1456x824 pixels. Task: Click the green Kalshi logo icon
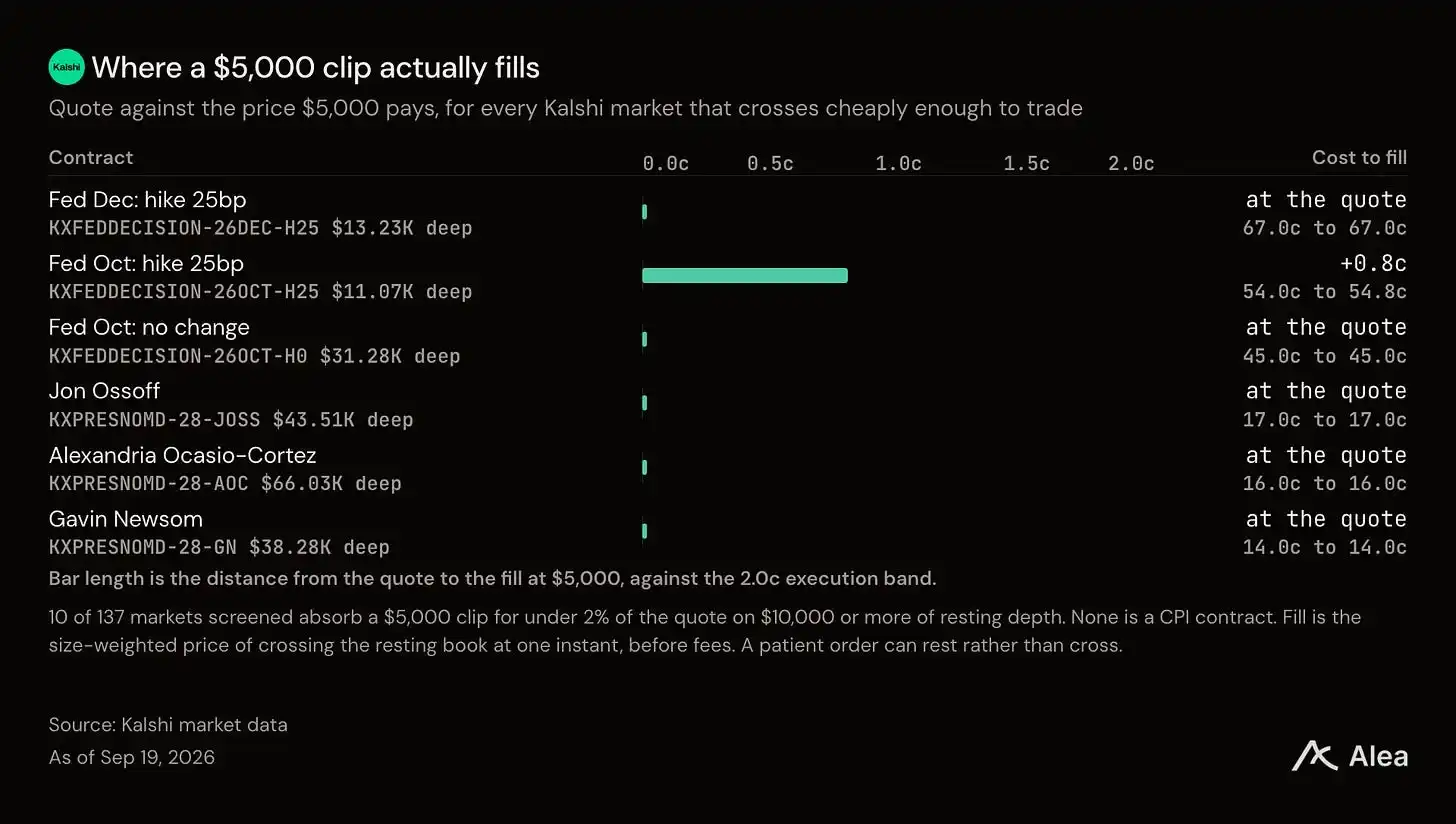[67, 67]
